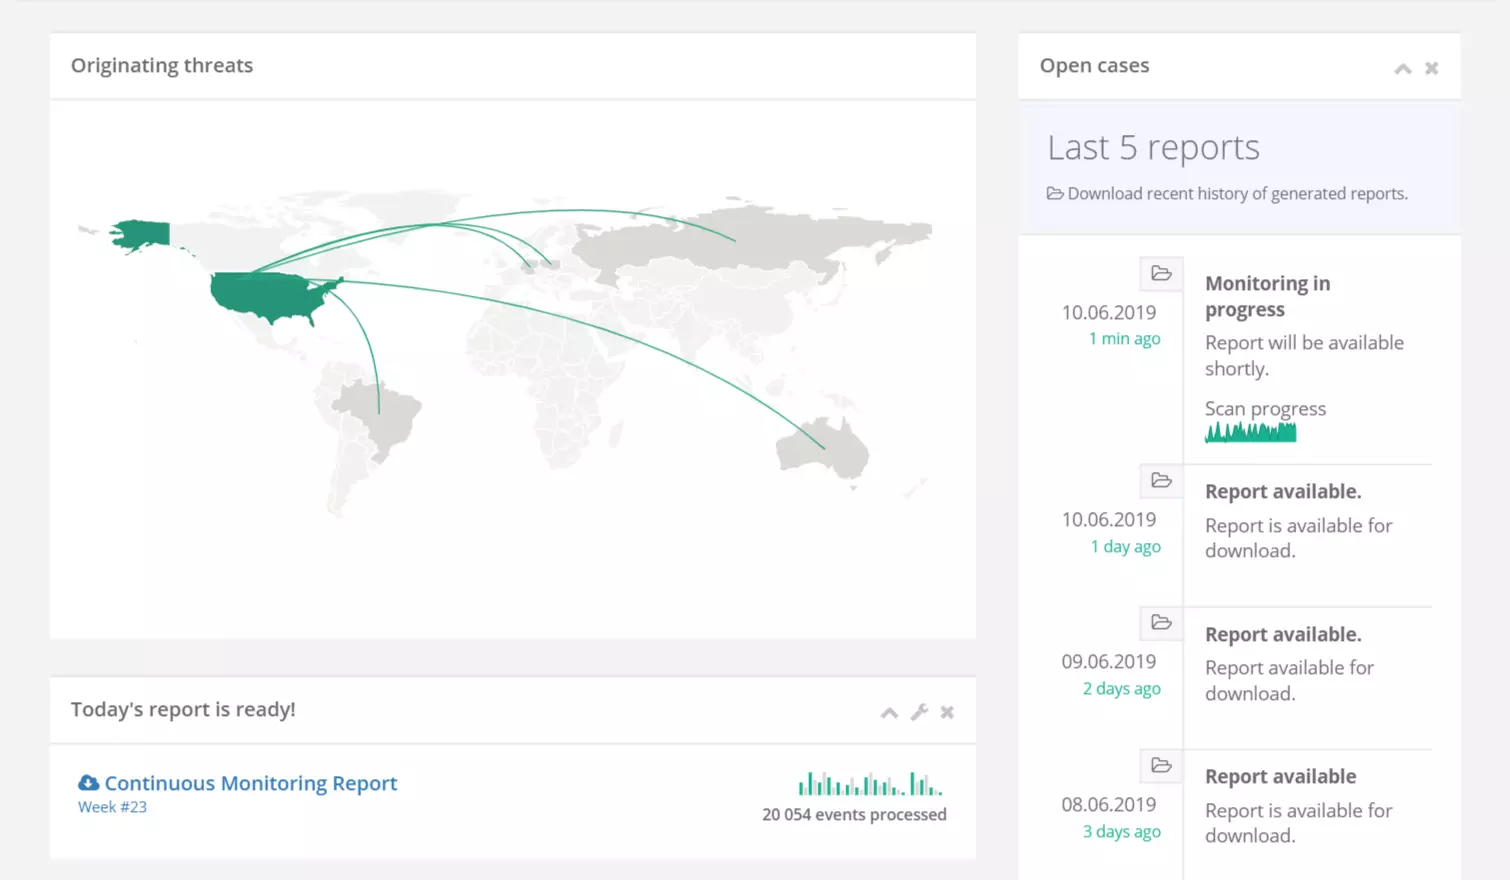Click the events processed bar chart

[870, 784]
